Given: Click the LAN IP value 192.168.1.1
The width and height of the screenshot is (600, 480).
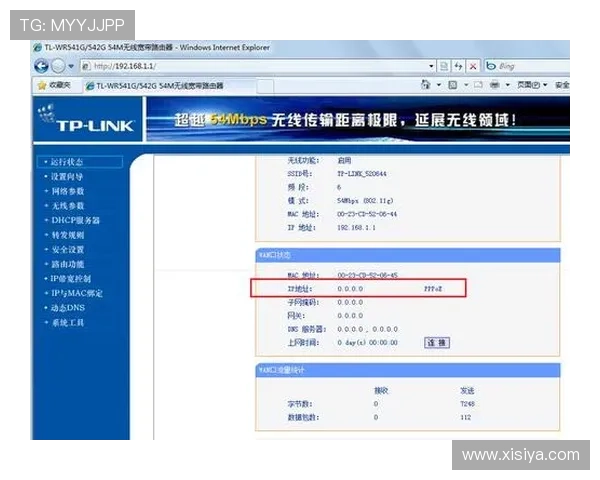Looking at the screenshot, I should 356,227.
